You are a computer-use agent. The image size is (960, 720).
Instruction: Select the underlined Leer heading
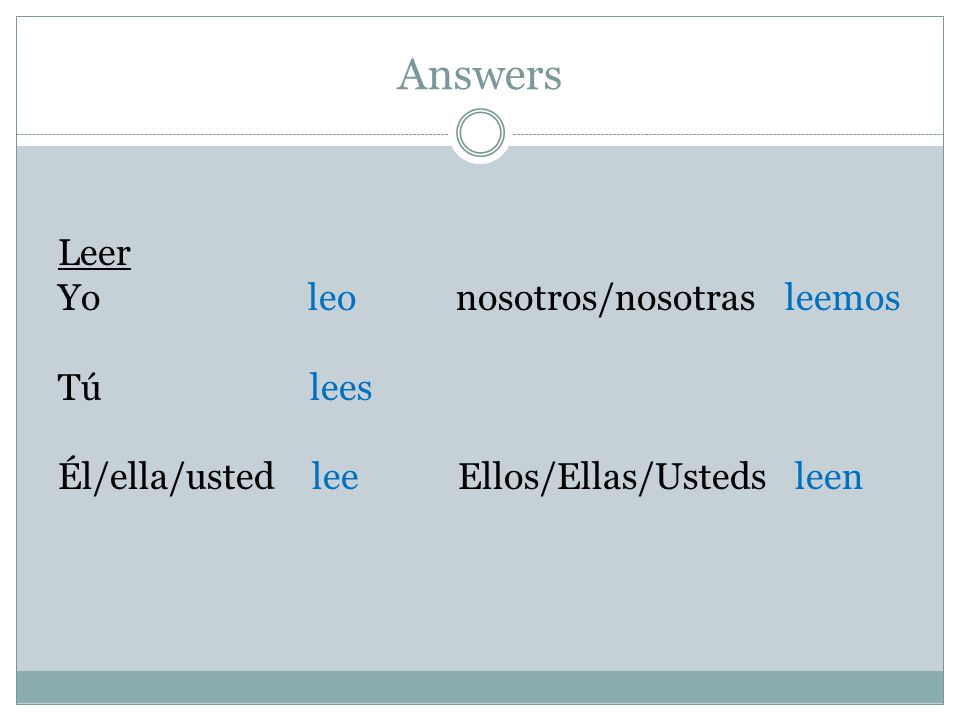(94, 253)
